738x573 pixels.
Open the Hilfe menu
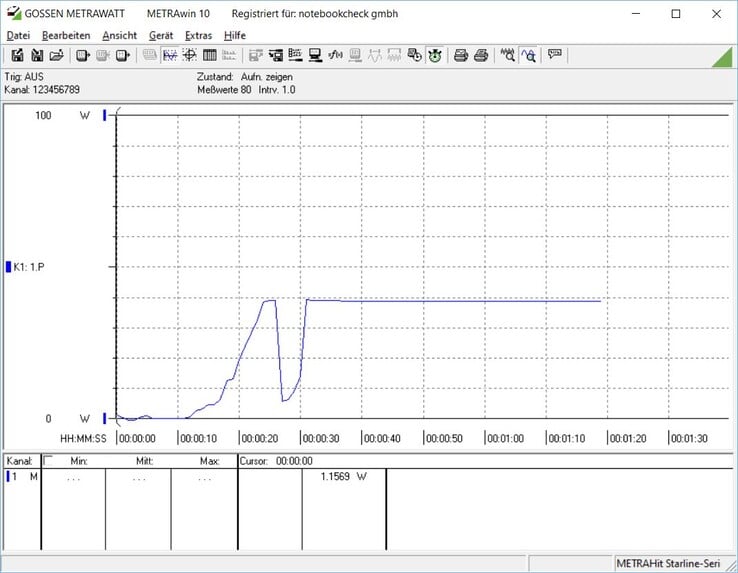tap(235, 35)
